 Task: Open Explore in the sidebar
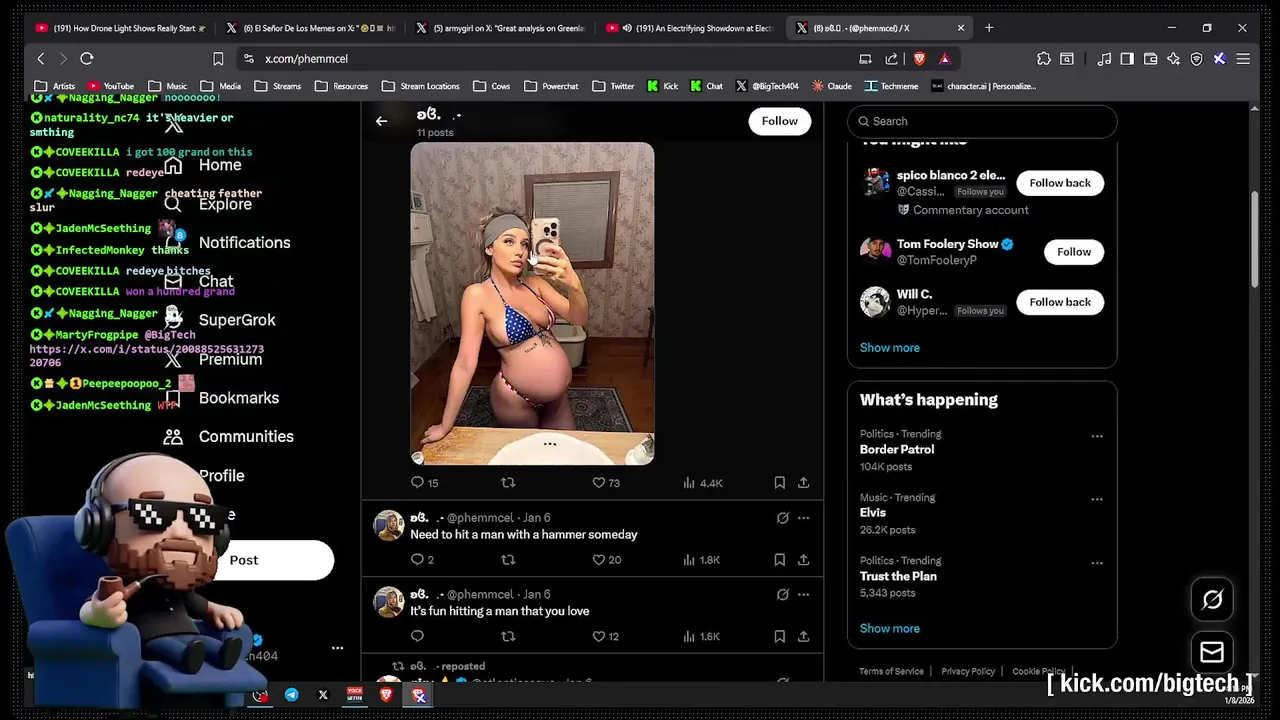[x=208, y=204]
